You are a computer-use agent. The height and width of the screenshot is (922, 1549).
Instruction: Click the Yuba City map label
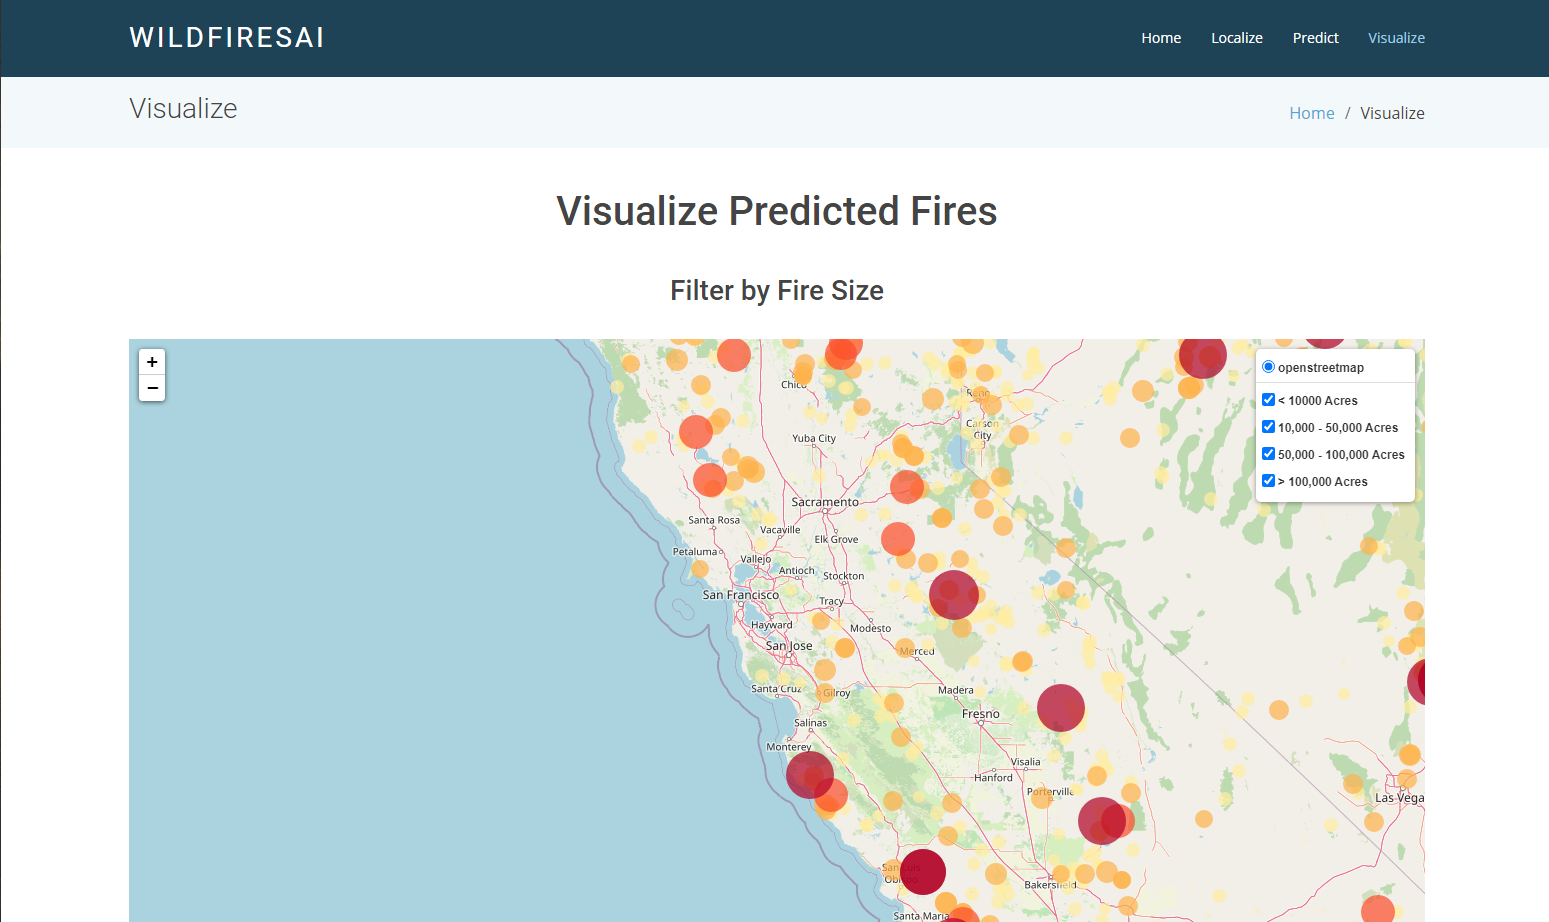[x=814, y=438]
